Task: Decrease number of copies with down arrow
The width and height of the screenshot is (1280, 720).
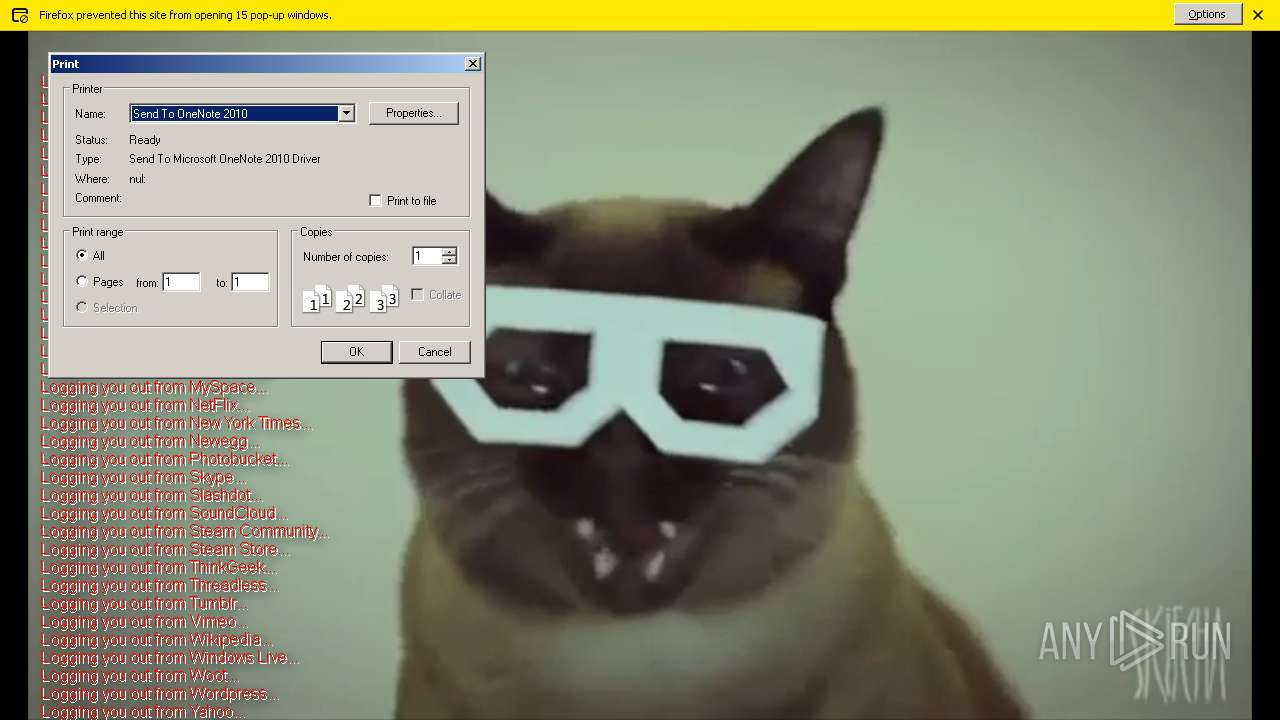Action: 449,261
